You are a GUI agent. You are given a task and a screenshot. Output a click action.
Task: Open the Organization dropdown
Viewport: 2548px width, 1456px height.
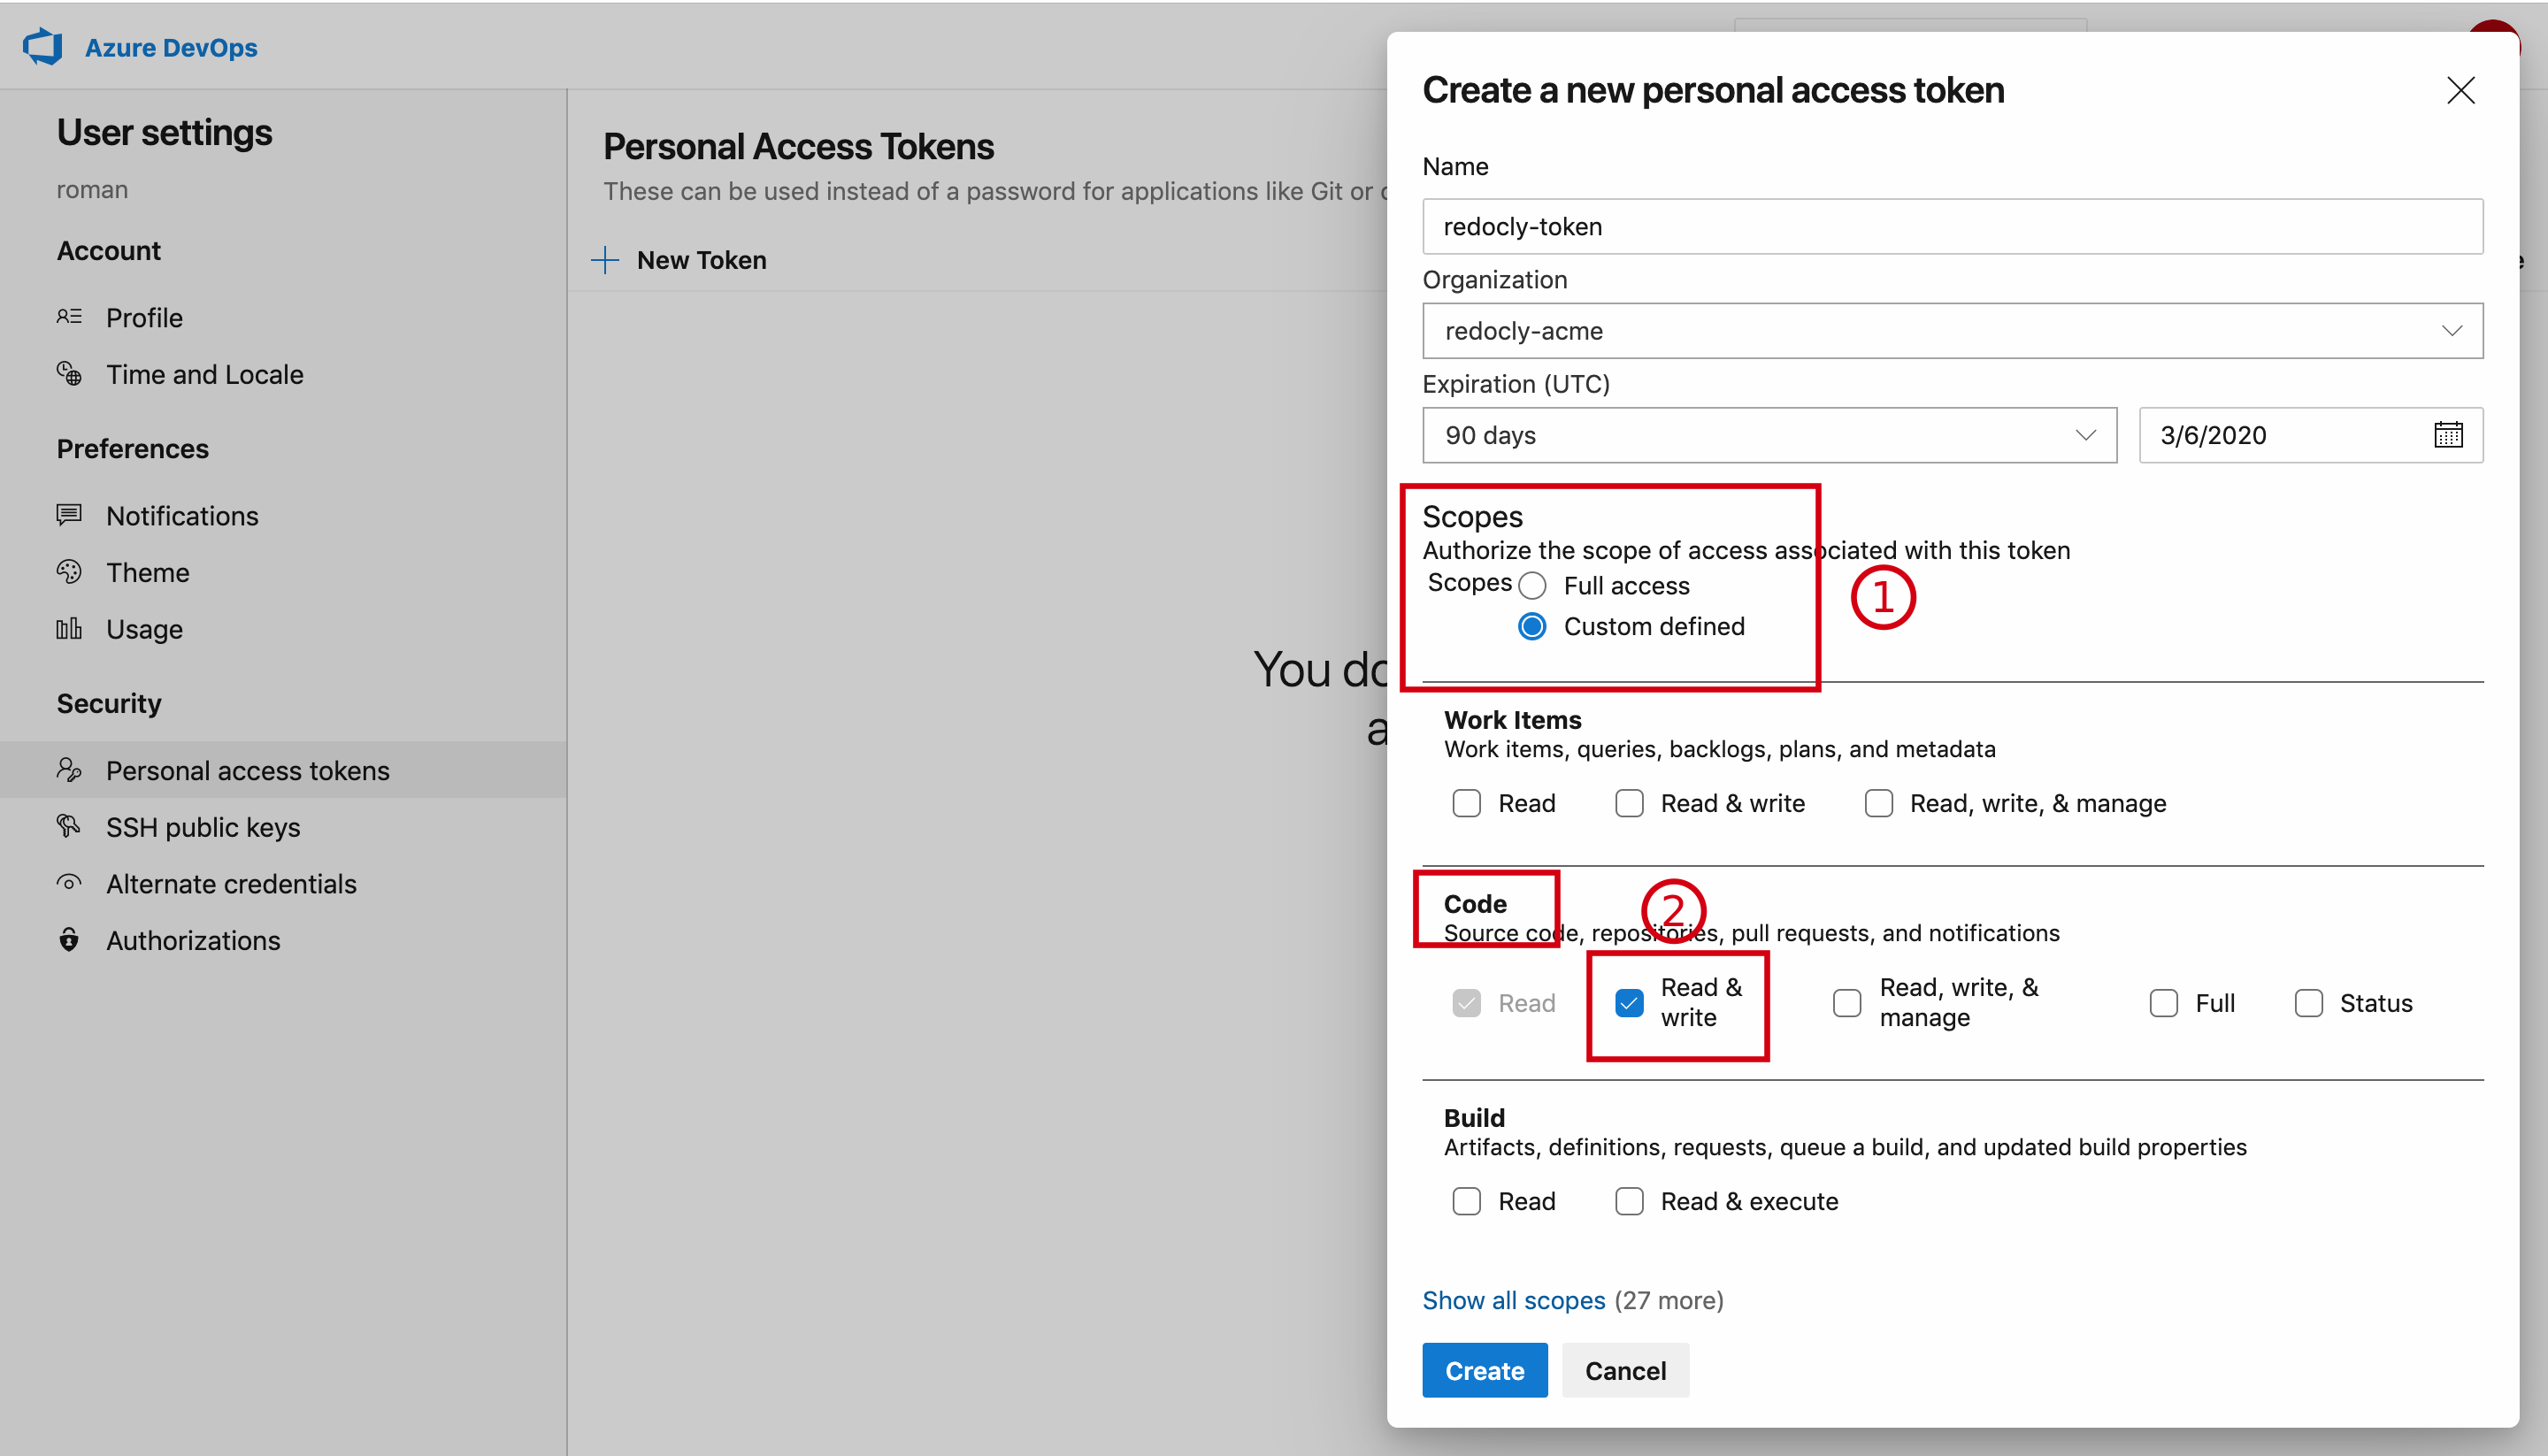point(1952,331)
